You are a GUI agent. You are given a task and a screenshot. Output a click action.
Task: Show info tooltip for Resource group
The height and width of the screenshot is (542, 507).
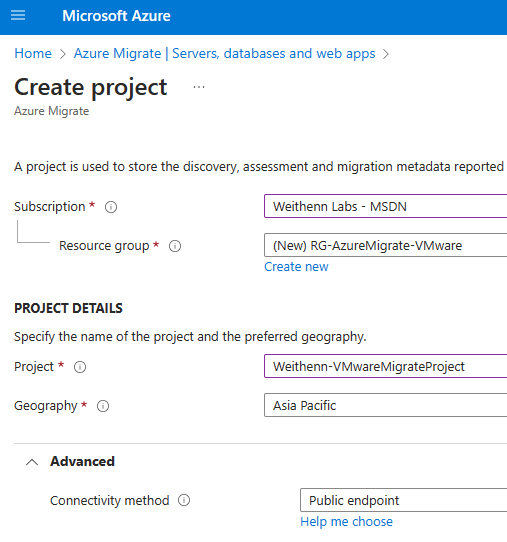(175, 246)
